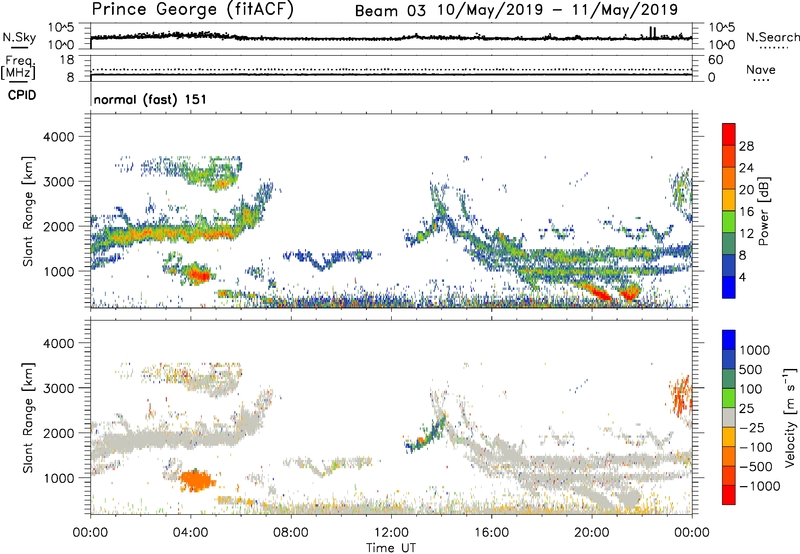Click the "Beam 03" label in the title

(390, 11)
